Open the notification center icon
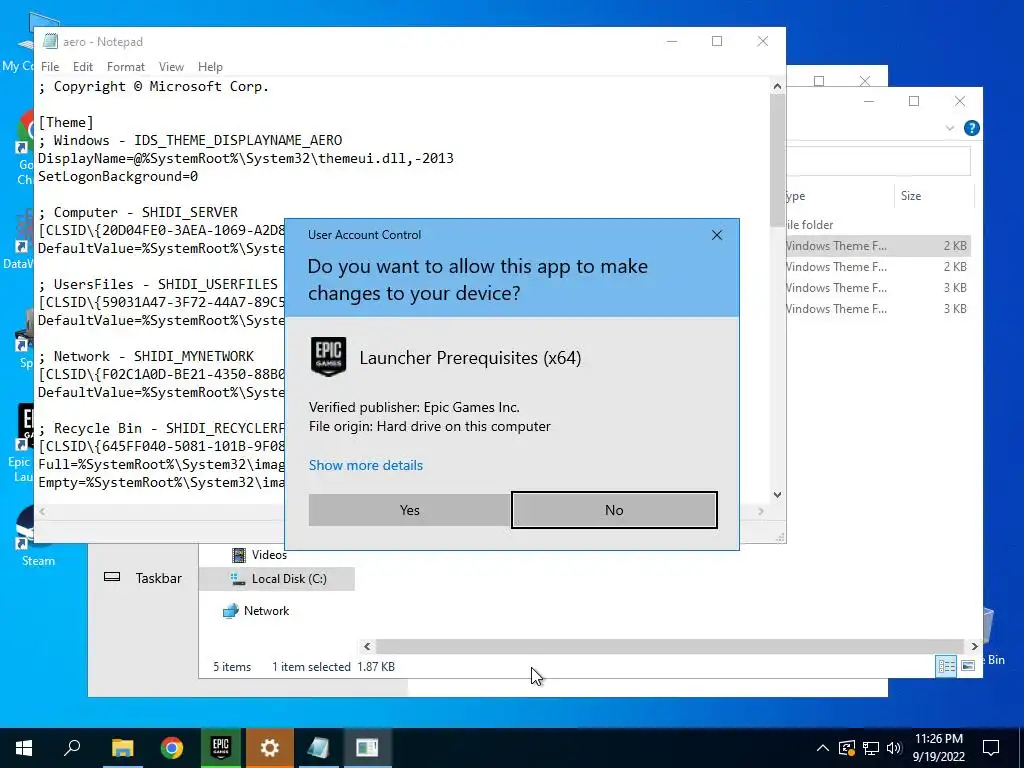 991,748
